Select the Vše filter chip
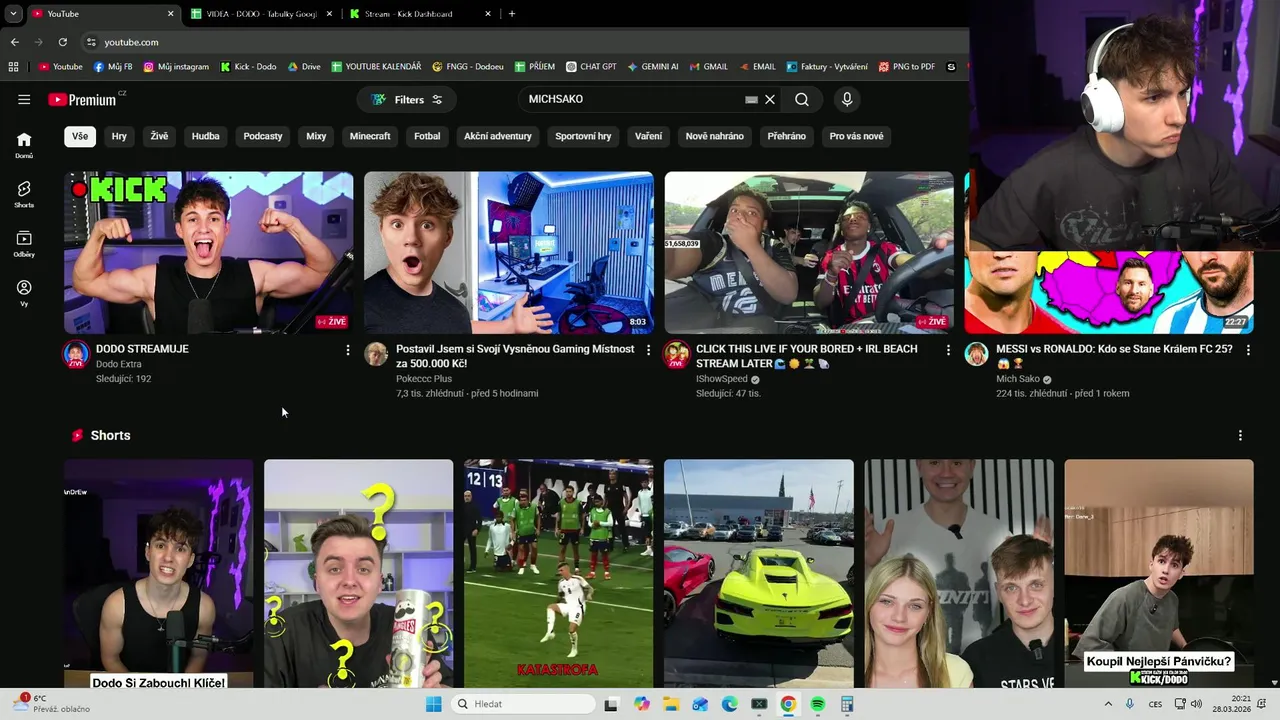Viewport: 1280px width, 720px height. (x=80, y=136)
